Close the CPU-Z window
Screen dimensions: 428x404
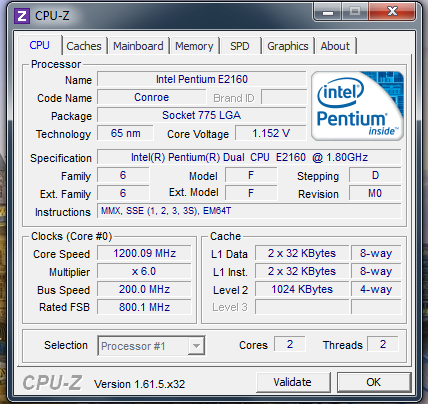392,12
